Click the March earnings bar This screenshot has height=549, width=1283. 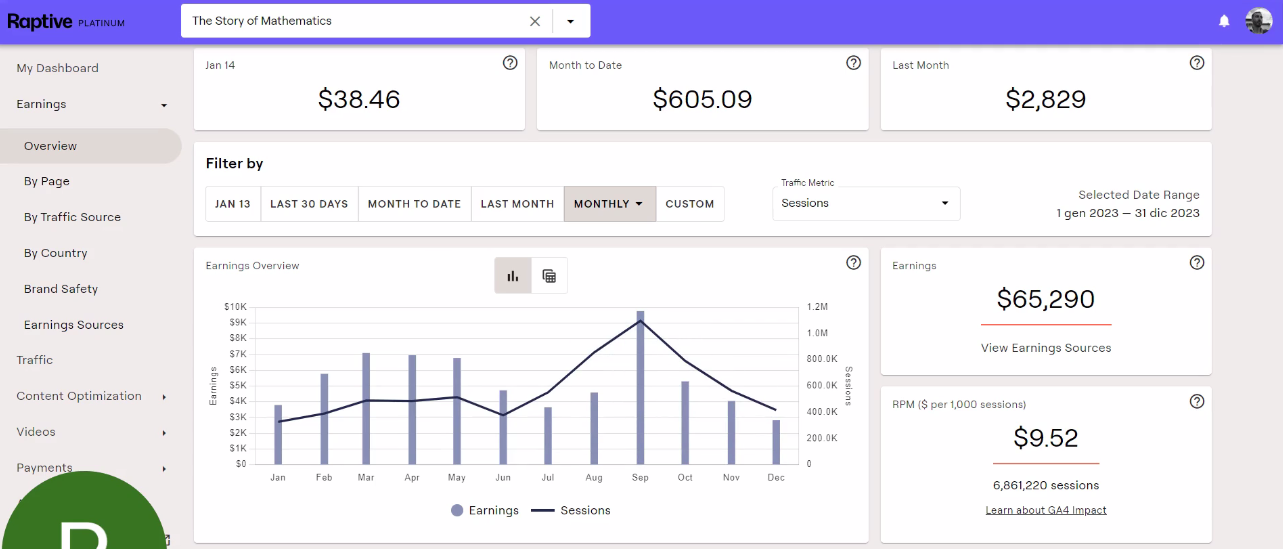coord(367,408)
